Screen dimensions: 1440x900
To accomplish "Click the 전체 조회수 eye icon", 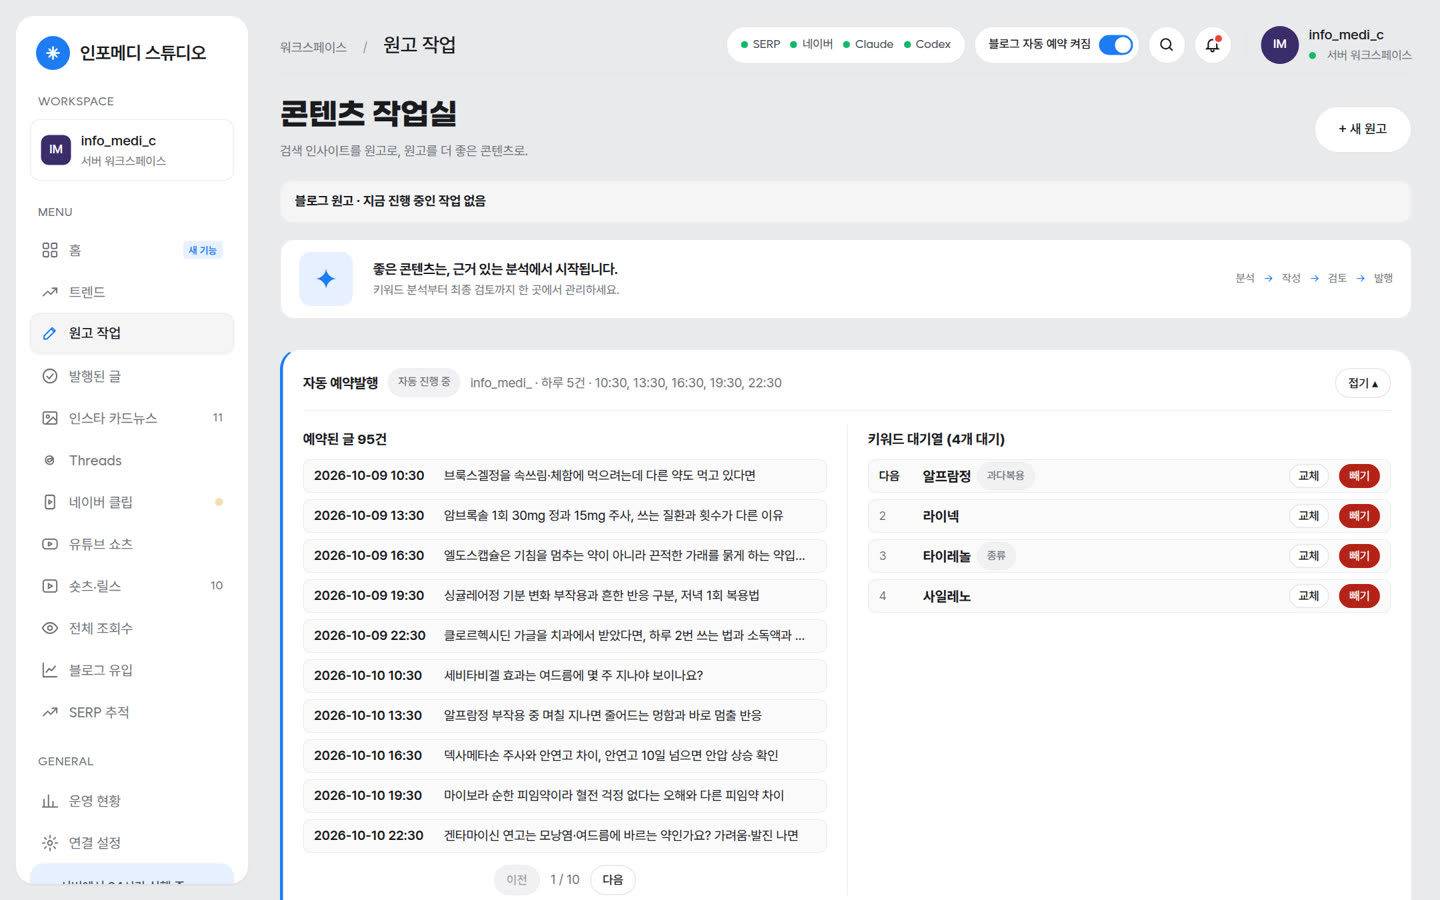I will 50,628.
